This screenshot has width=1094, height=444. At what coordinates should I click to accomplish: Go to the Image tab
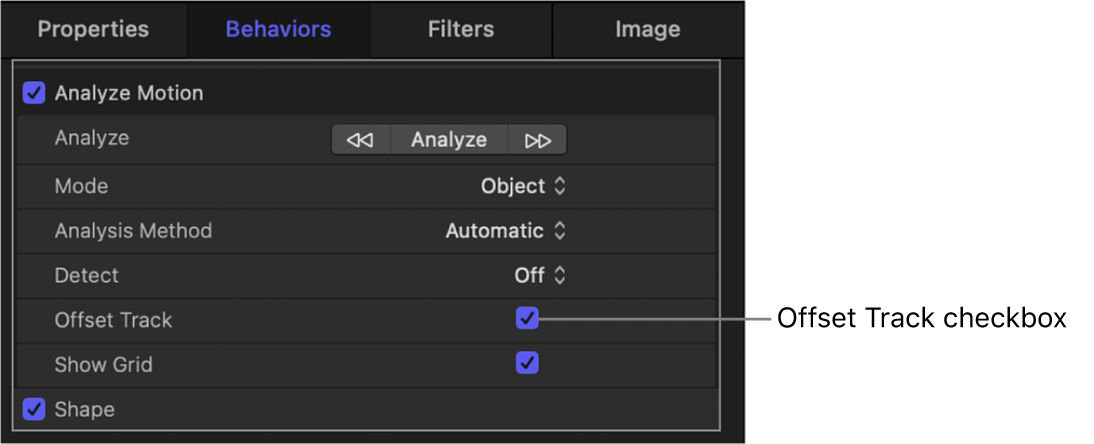click(647, 29)
